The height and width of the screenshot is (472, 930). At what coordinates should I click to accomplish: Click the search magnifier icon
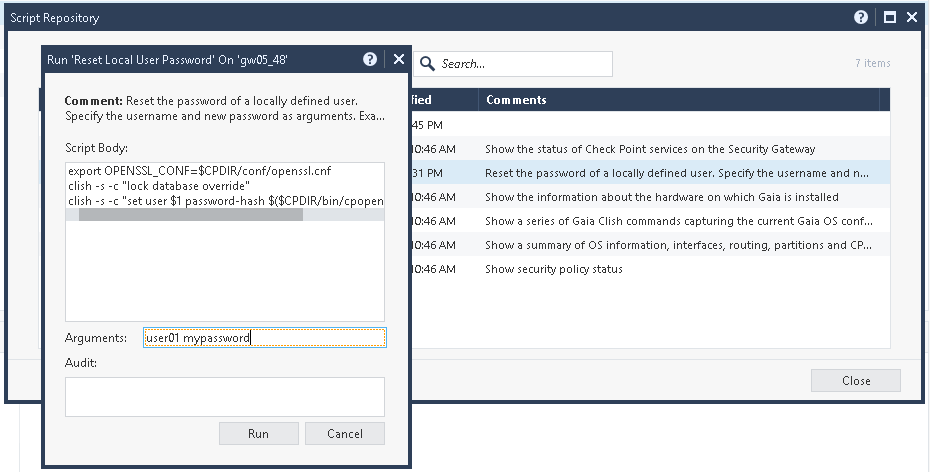click(428, 64)
